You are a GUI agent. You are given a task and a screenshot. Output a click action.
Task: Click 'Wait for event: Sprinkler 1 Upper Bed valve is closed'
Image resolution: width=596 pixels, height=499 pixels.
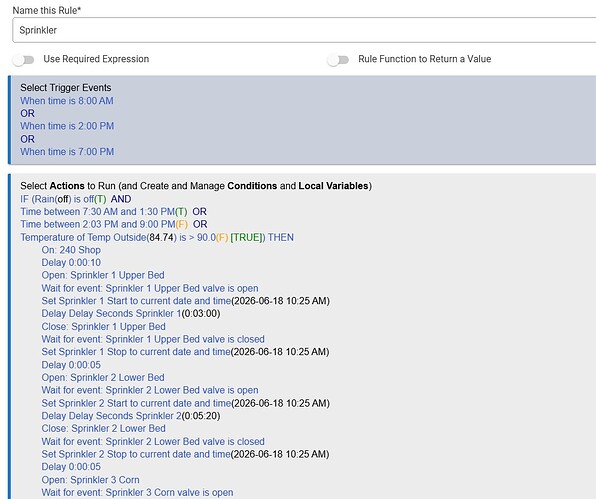(153, 339)
